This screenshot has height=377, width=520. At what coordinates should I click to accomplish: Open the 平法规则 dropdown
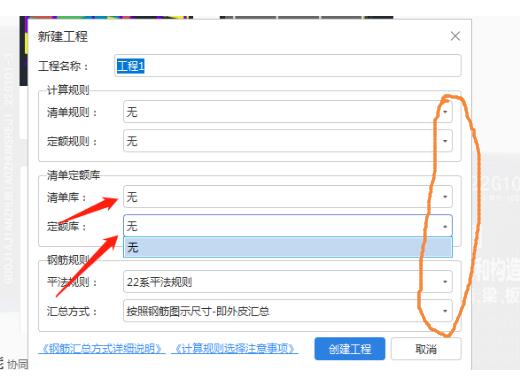pyautogui.click(x=288, y=282)
